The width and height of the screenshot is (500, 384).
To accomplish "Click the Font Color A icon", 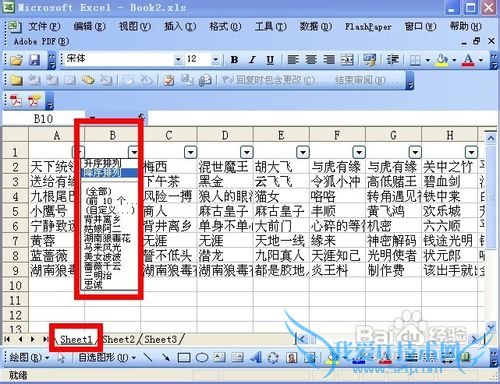I will [x=468, y=60].
